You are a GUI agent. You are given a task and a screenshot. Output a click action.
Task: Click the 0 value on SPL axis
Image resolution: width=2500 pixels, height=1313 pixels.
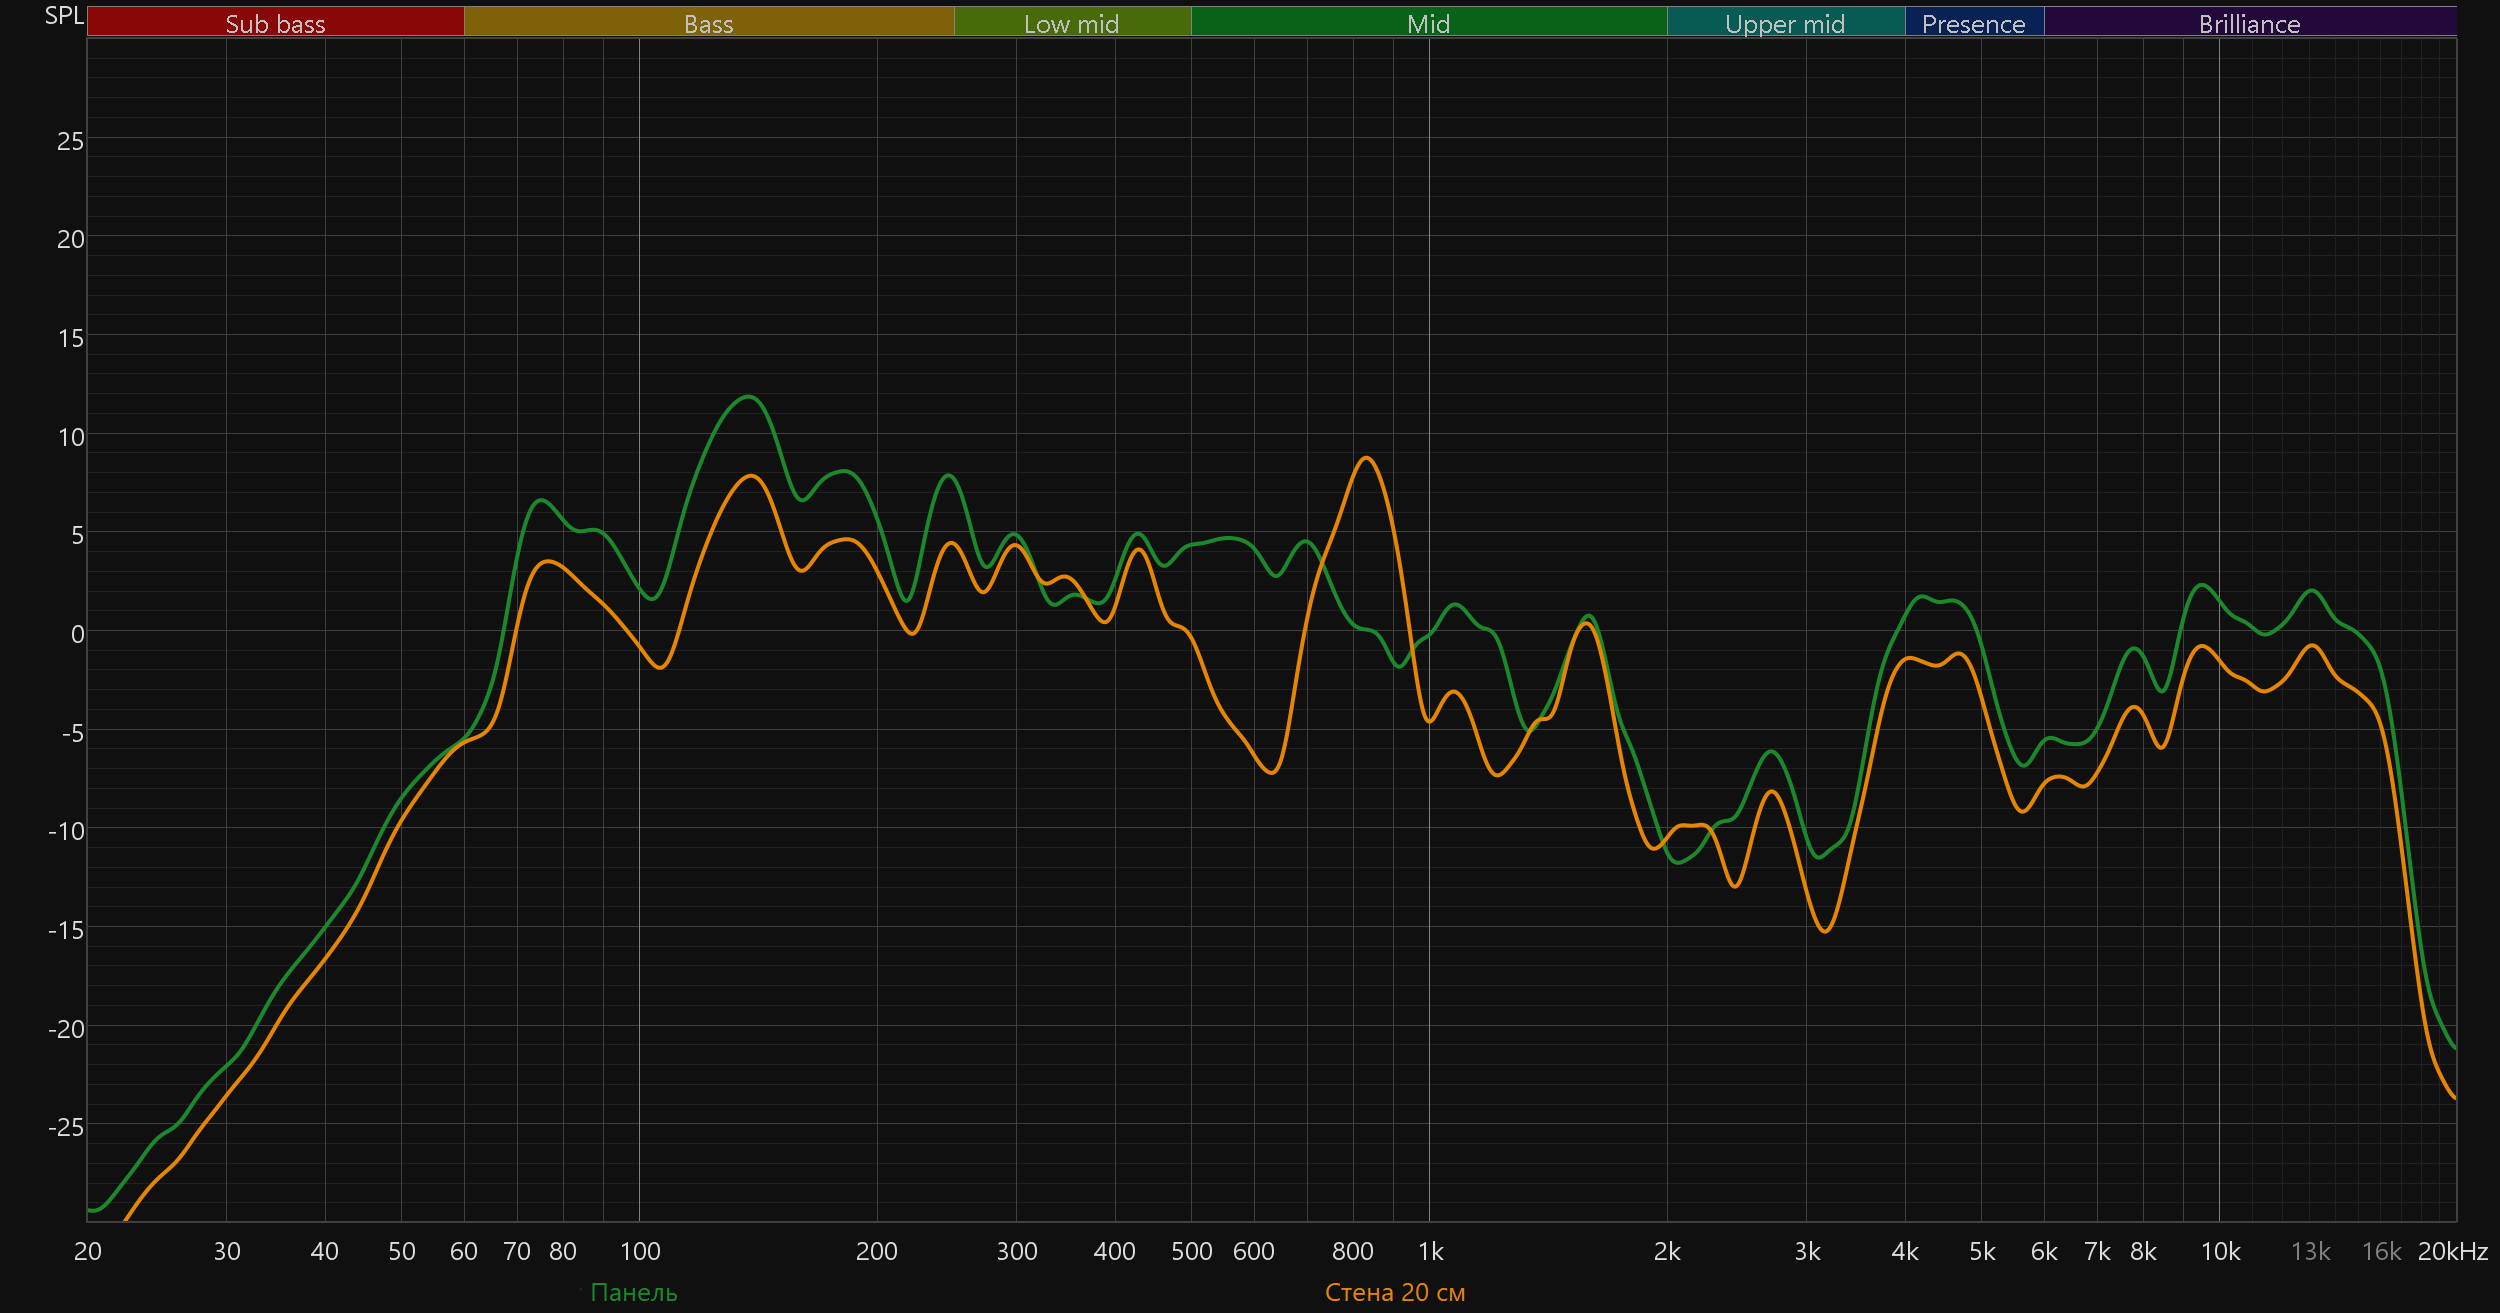coord(77,634)
